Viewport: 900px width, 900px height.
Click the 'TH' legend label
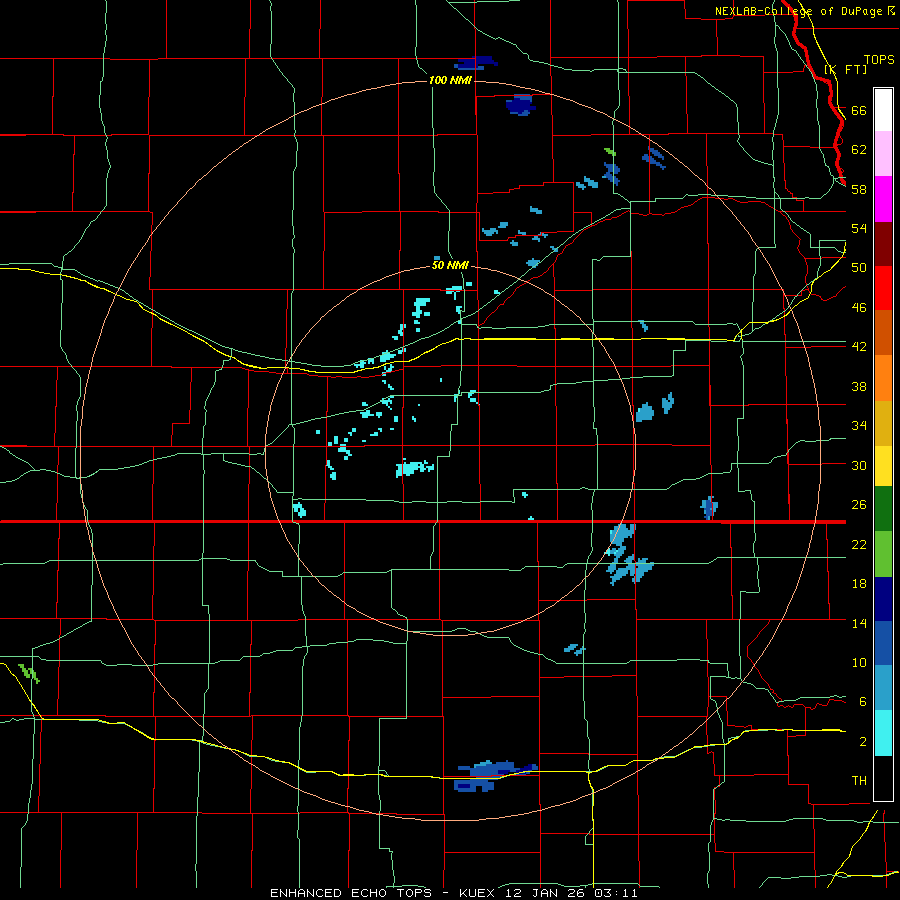click(859, 781)
